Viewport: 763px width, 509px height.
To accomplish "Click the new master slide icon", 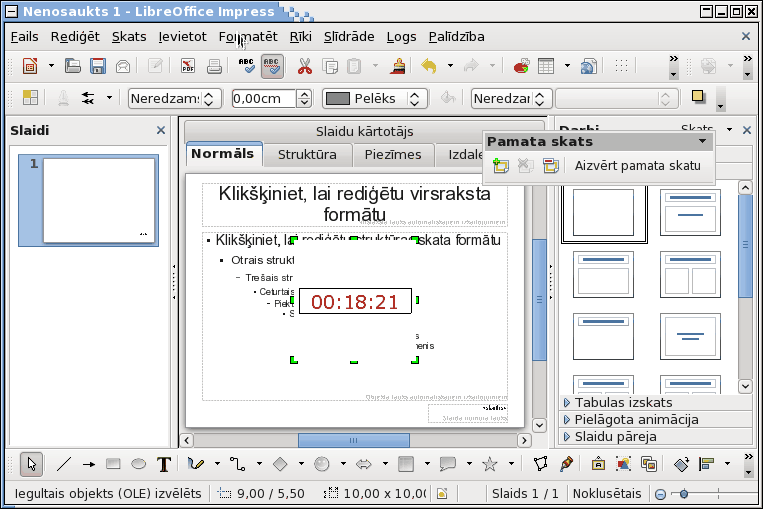I will (x=501, y=166).
